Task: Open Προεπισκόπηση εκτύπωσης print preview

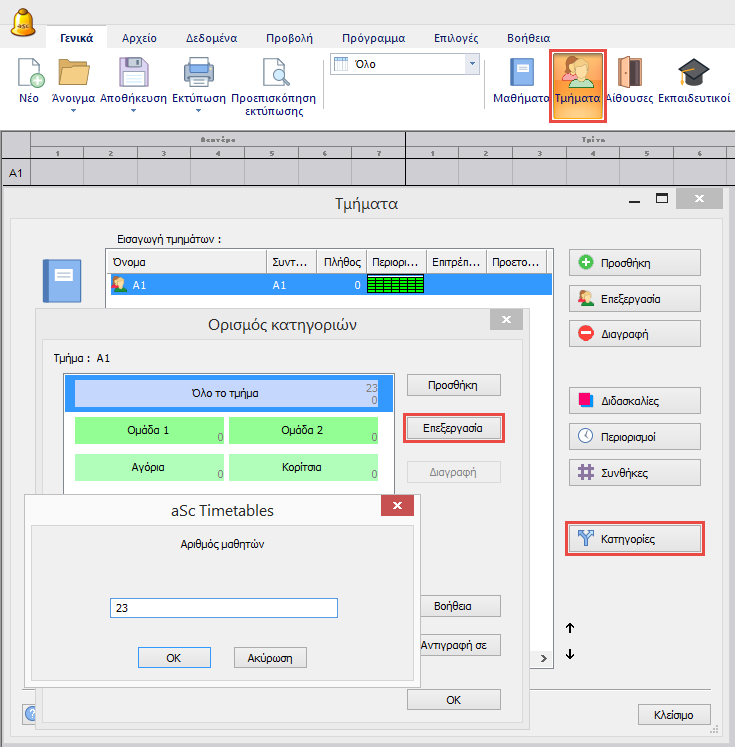Action: 273,75
